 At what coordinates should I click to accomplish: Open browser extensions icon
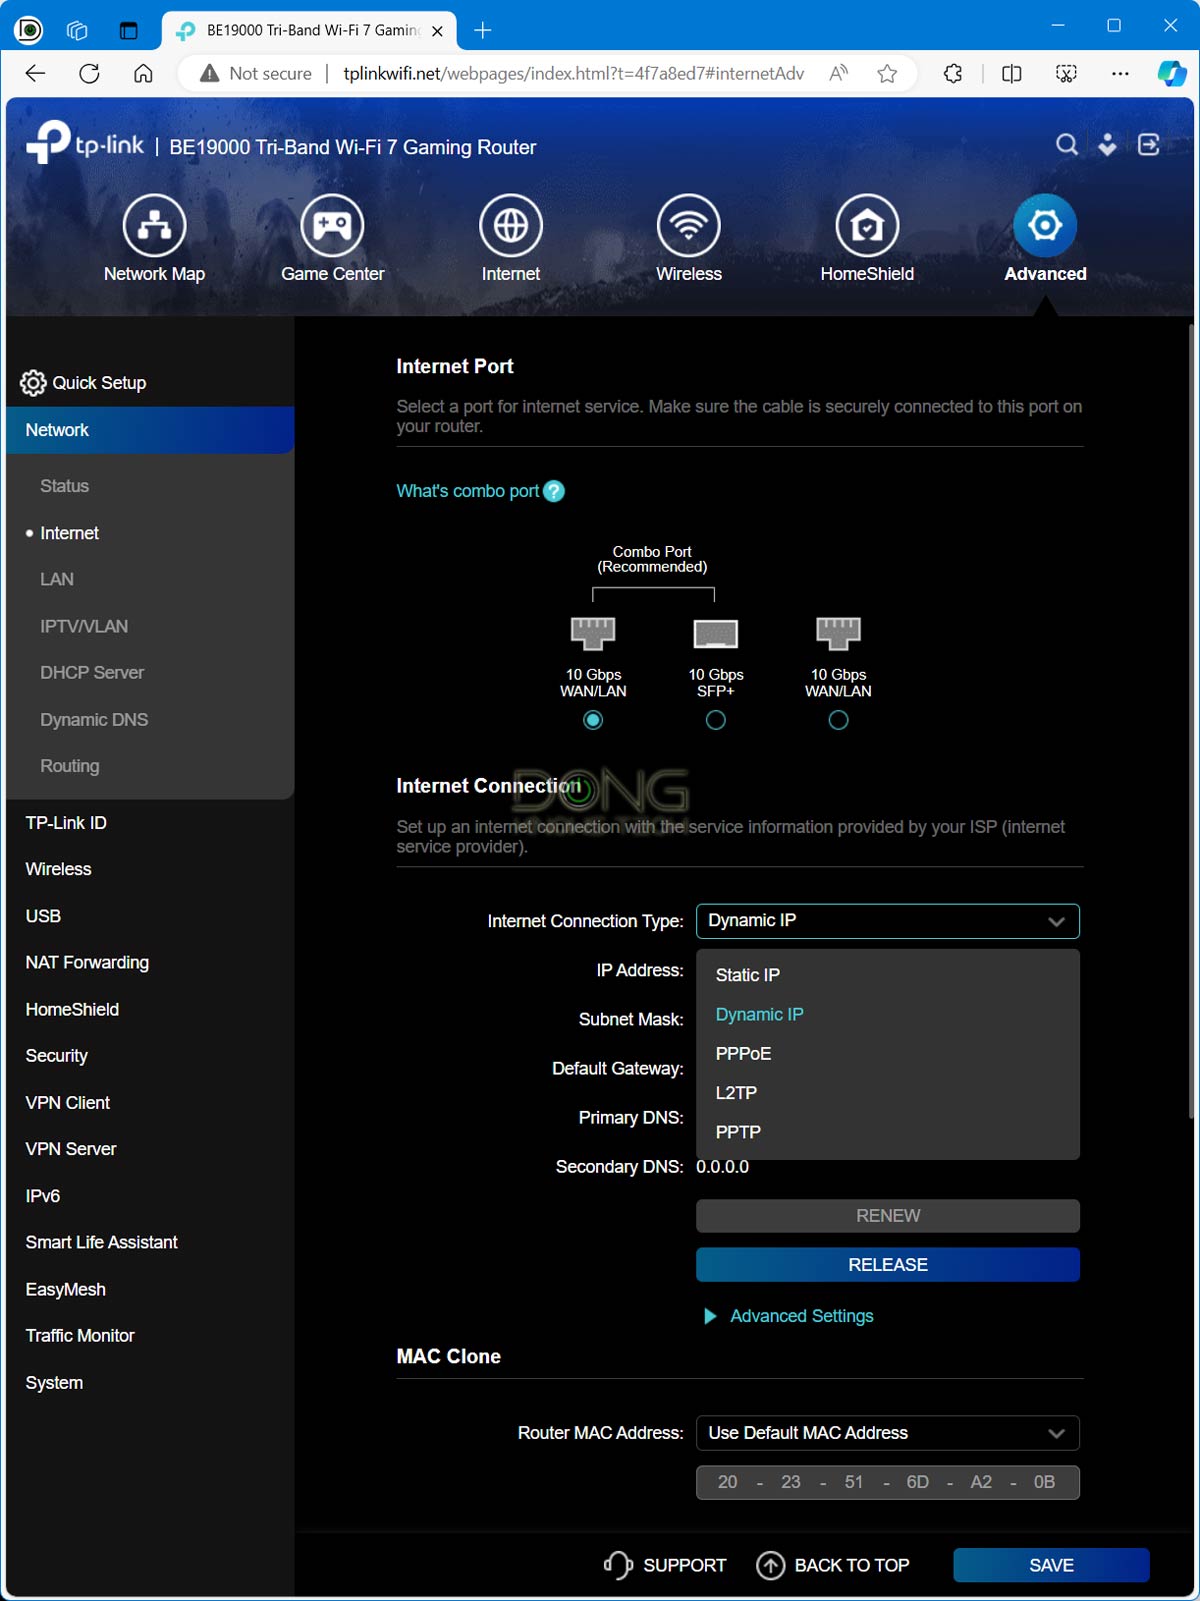tap(953, 73)
